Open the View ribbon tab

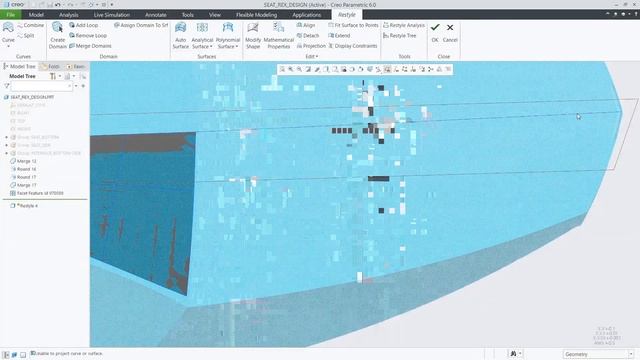pos(215,15)
